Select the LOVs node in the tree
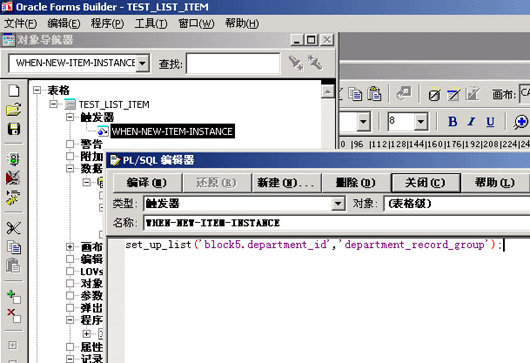 pyautogui.click(x=92, y=271)
